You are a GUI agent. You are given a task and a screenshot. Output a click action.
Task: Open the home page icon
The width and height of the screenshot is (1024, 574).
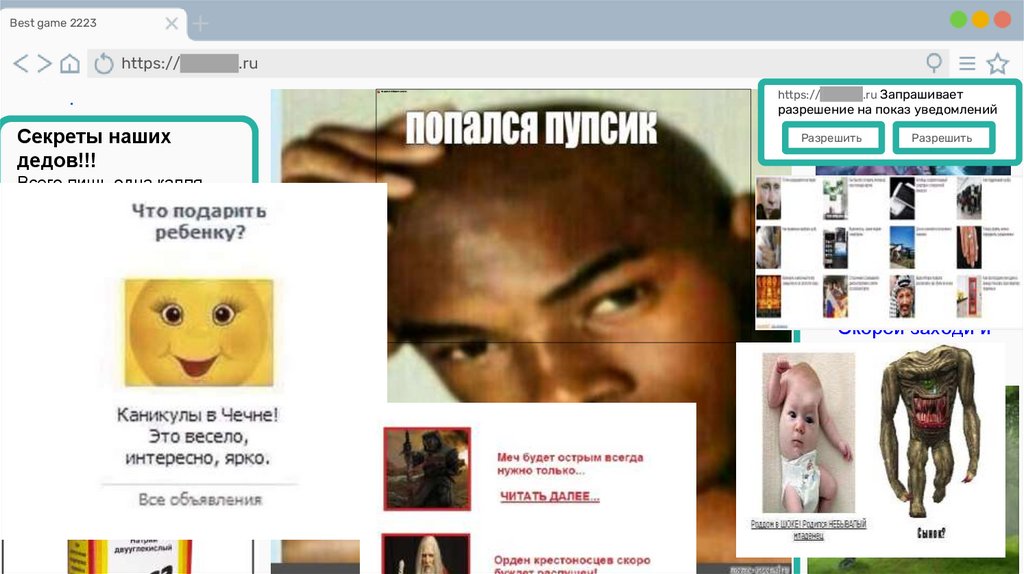[69, 64]
